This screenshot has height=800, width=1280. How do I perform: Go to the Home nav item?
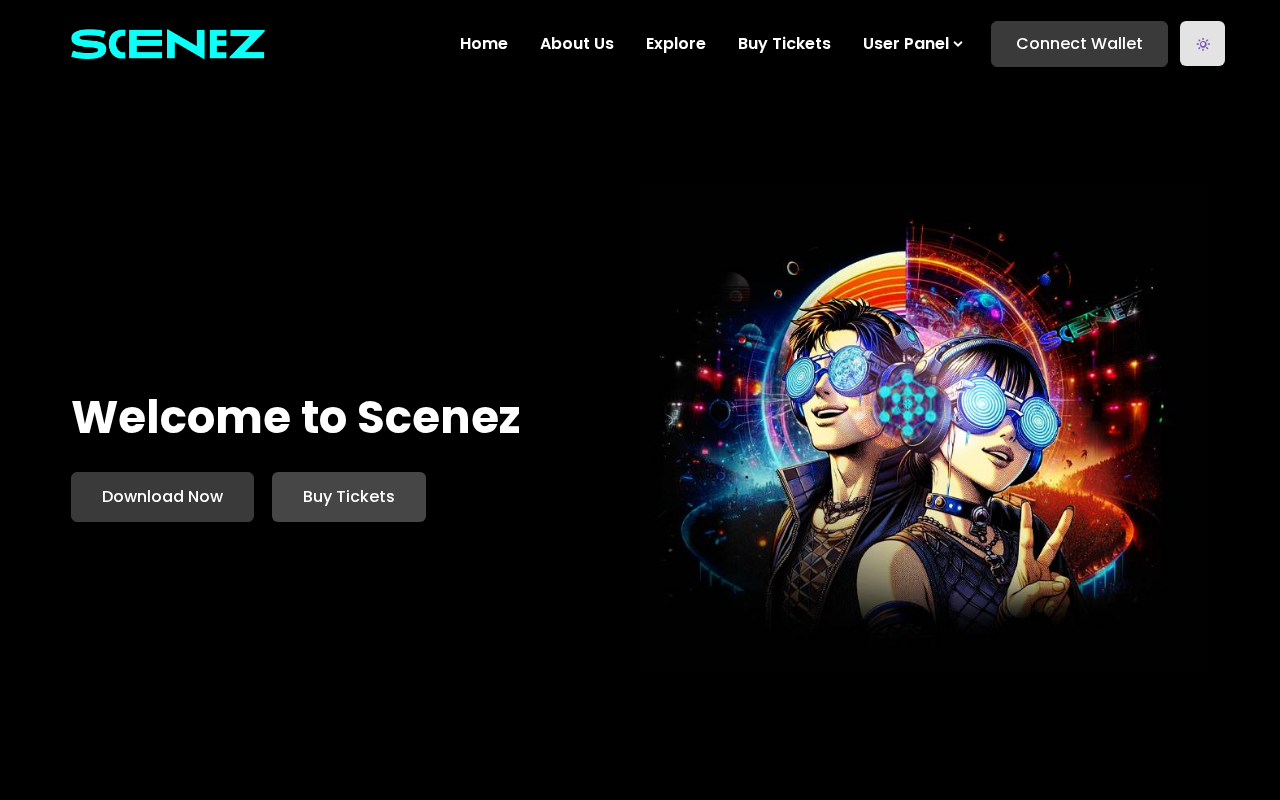(x=484, y=44)
